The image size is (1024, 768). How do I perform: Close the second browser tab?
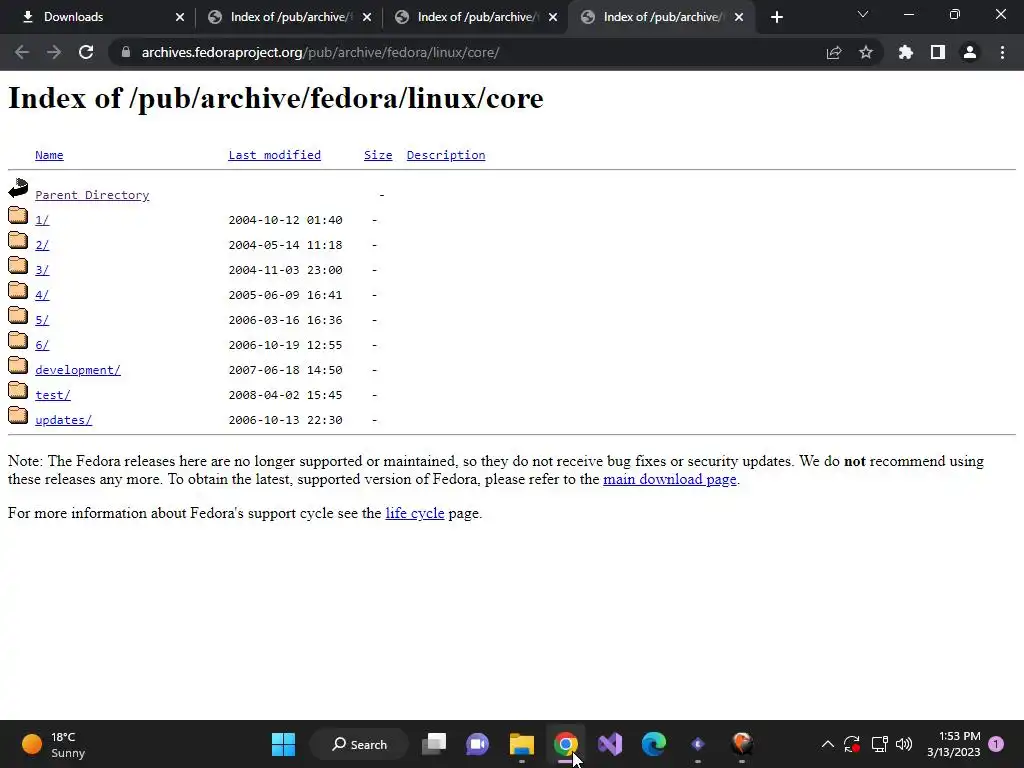[x=367, y=17]
